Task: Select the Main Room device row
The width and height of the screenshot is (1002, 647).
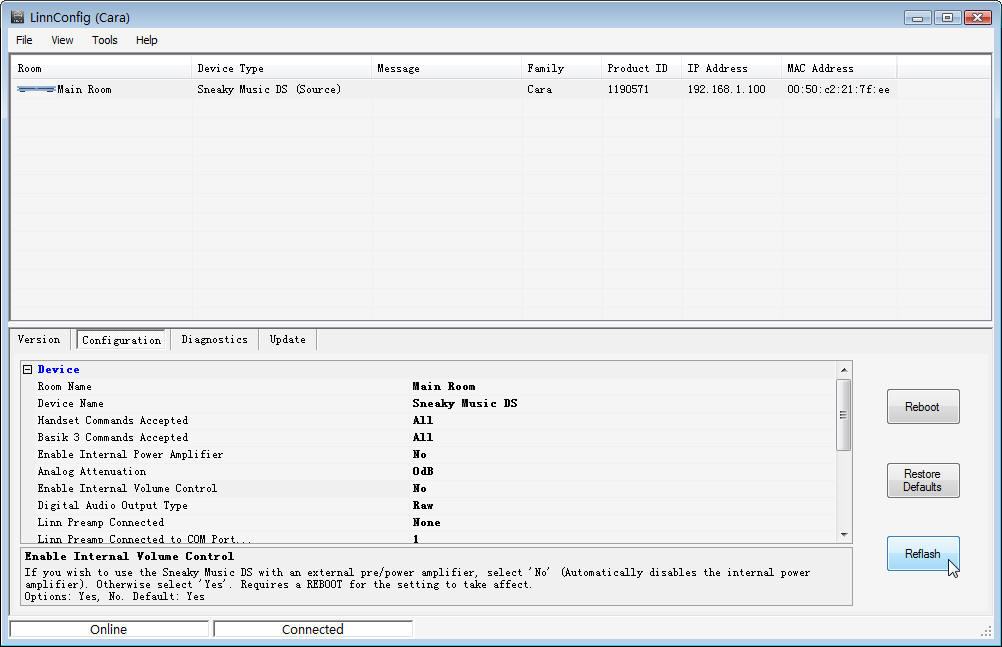Action: (x=501, y=90)
